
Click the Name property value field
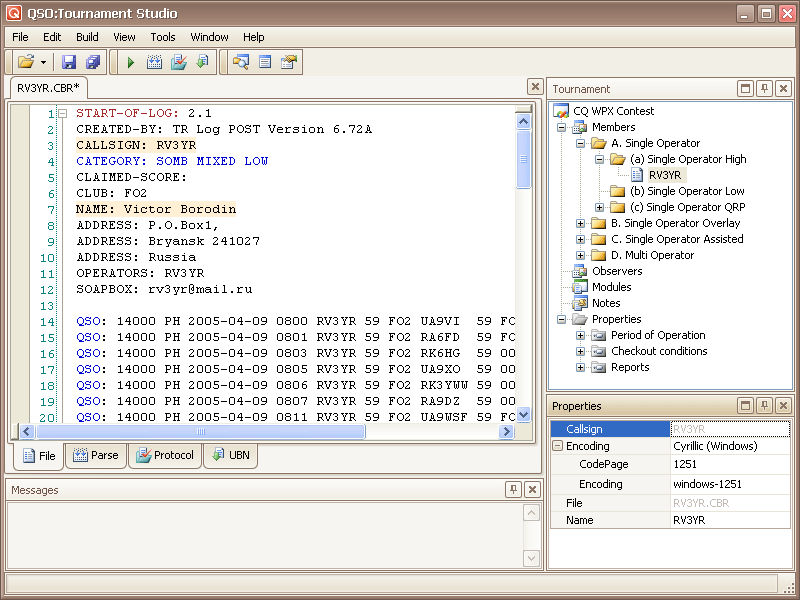pyautogui.click(x=730, y=521)
